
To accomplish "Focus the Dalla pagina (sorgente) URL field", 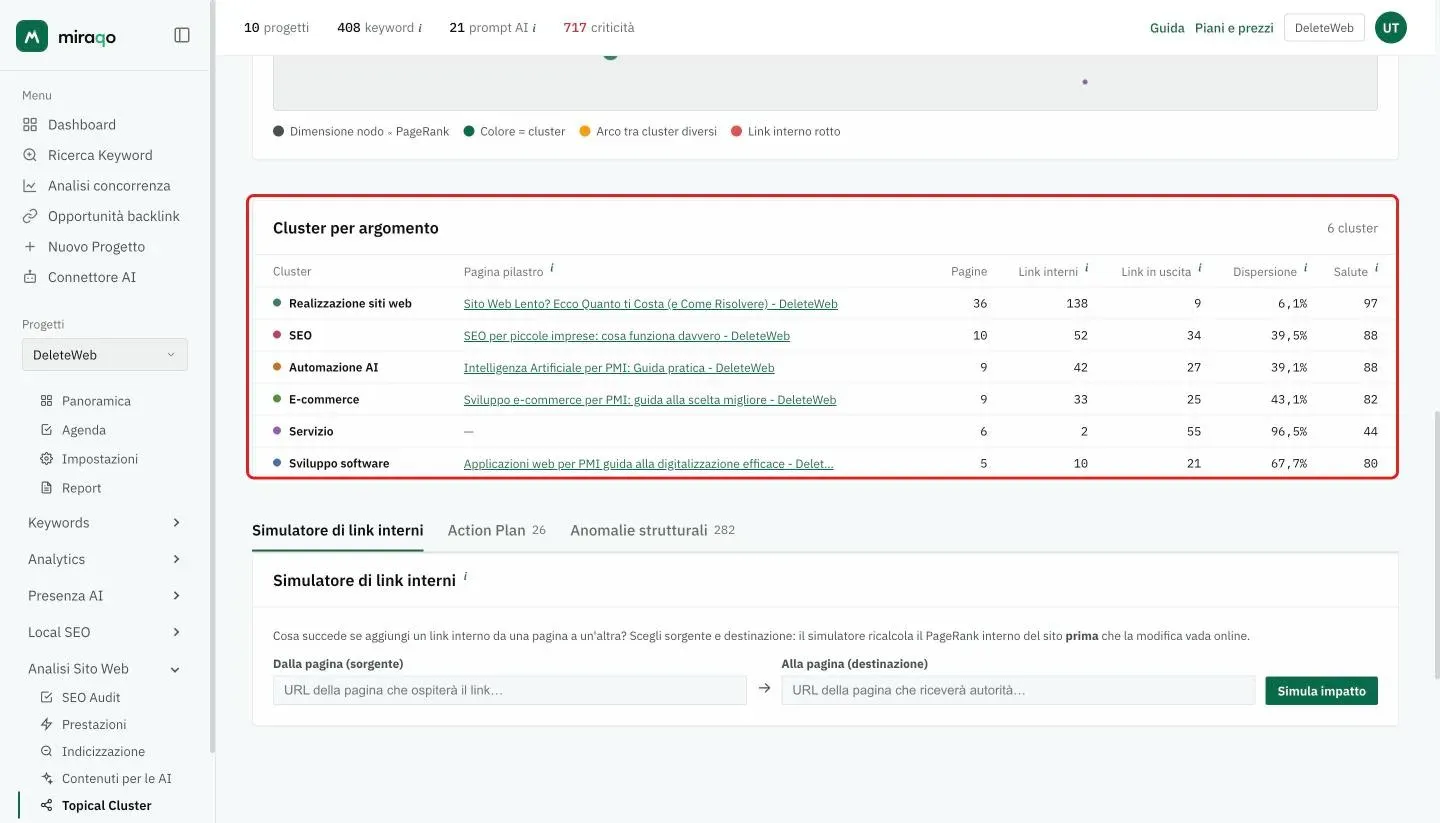I will [510, 690].
